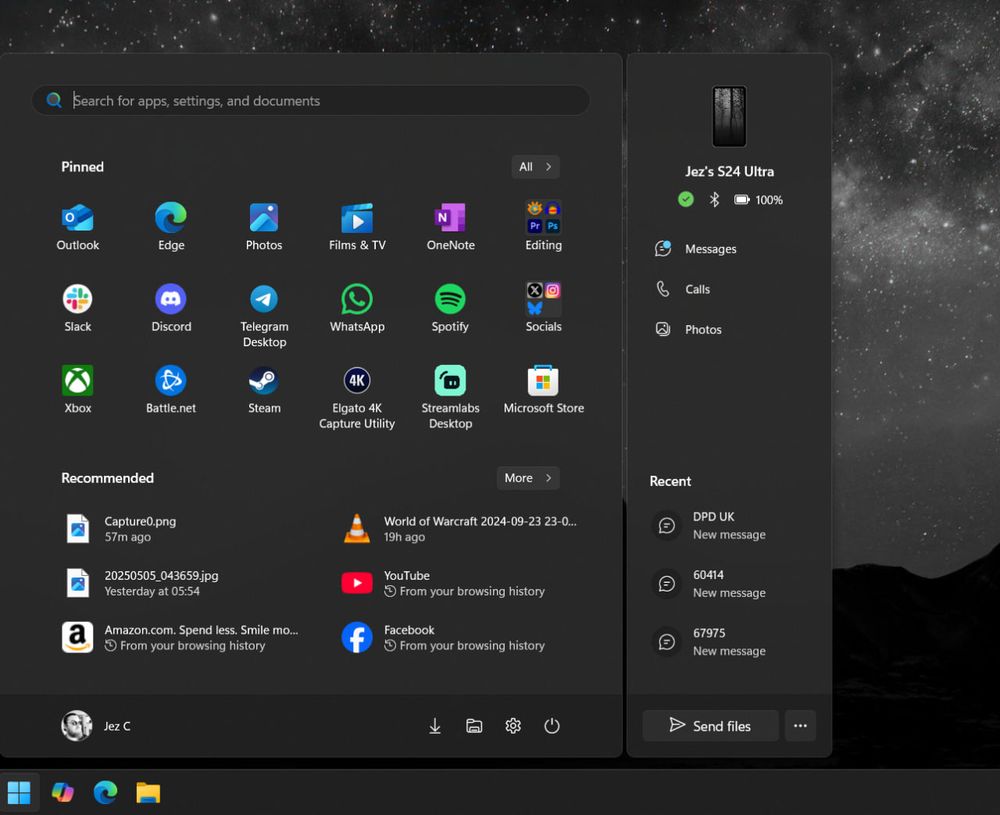This screenshot has height=815, width=1000.
Task: Open WhatsApp
Action: tap(357, 308)
